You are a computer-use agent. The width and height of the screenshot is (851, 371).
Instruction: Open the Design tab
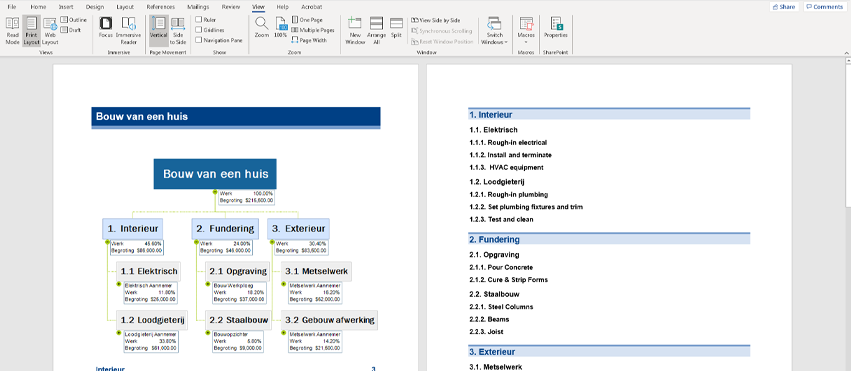[x=94, y=7]
